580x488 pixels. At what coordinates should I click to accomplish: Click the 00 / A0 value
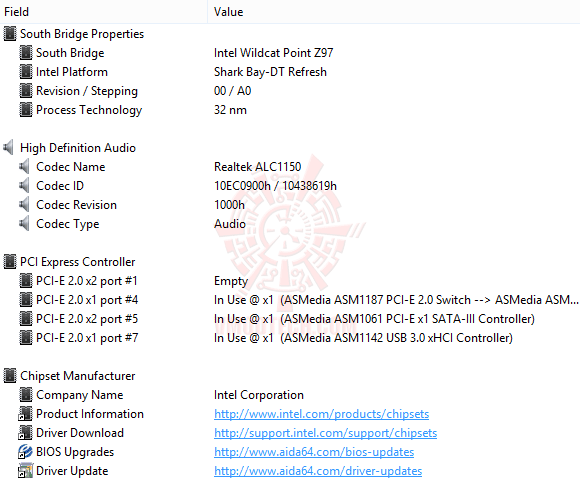pyautogui.click(x=232, y=91)
